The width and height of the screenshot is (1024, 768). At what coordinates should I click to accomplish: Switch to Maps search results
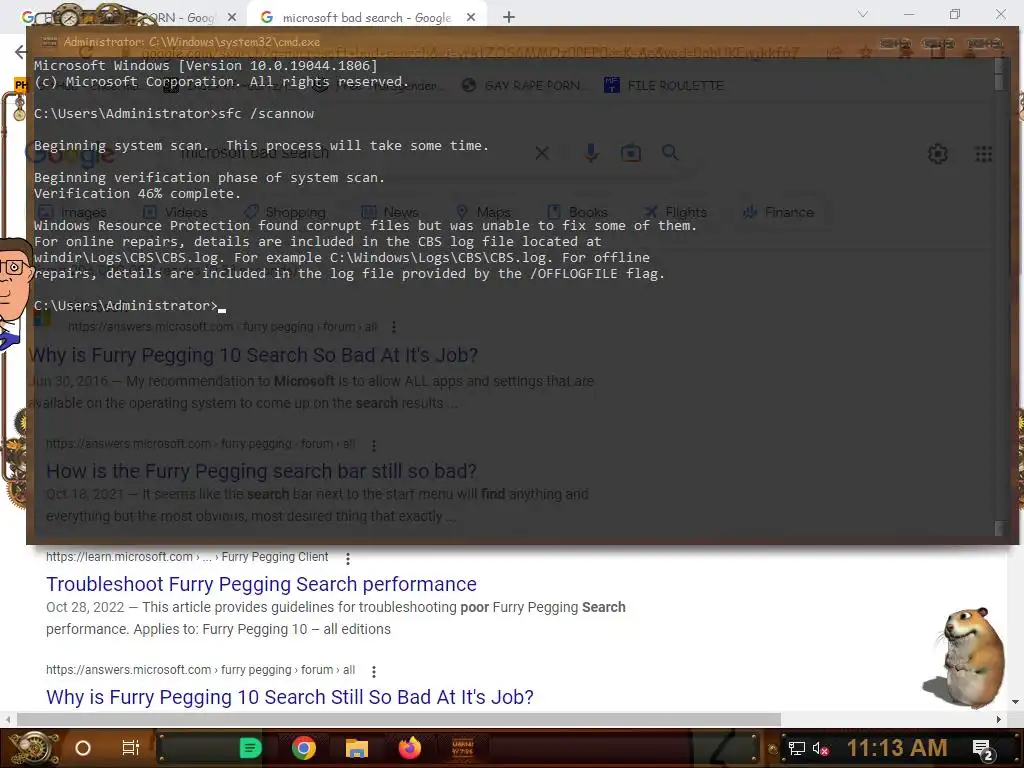(x=483, y=212)
